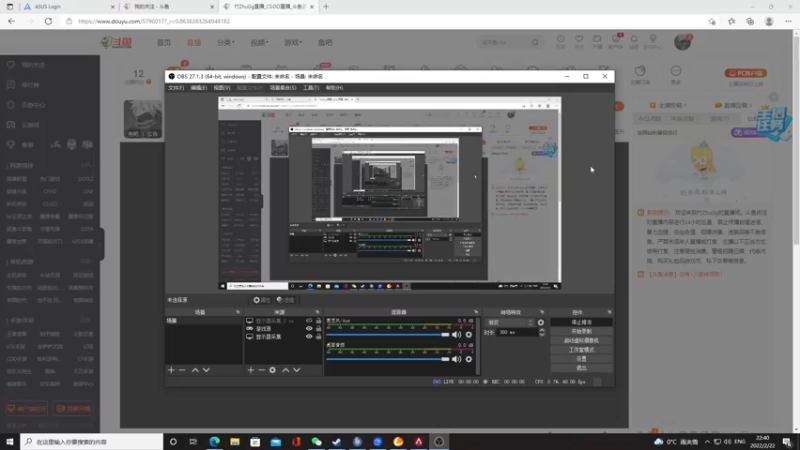
Task: Click the Douyu logo in the header
Action: coord(116,42)
